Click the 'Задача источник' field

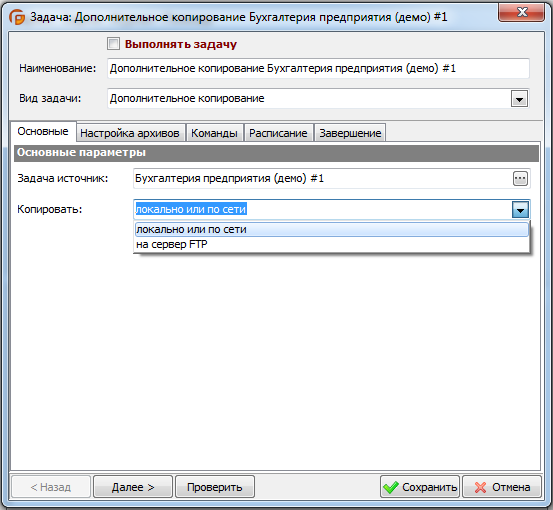(323, 178)
